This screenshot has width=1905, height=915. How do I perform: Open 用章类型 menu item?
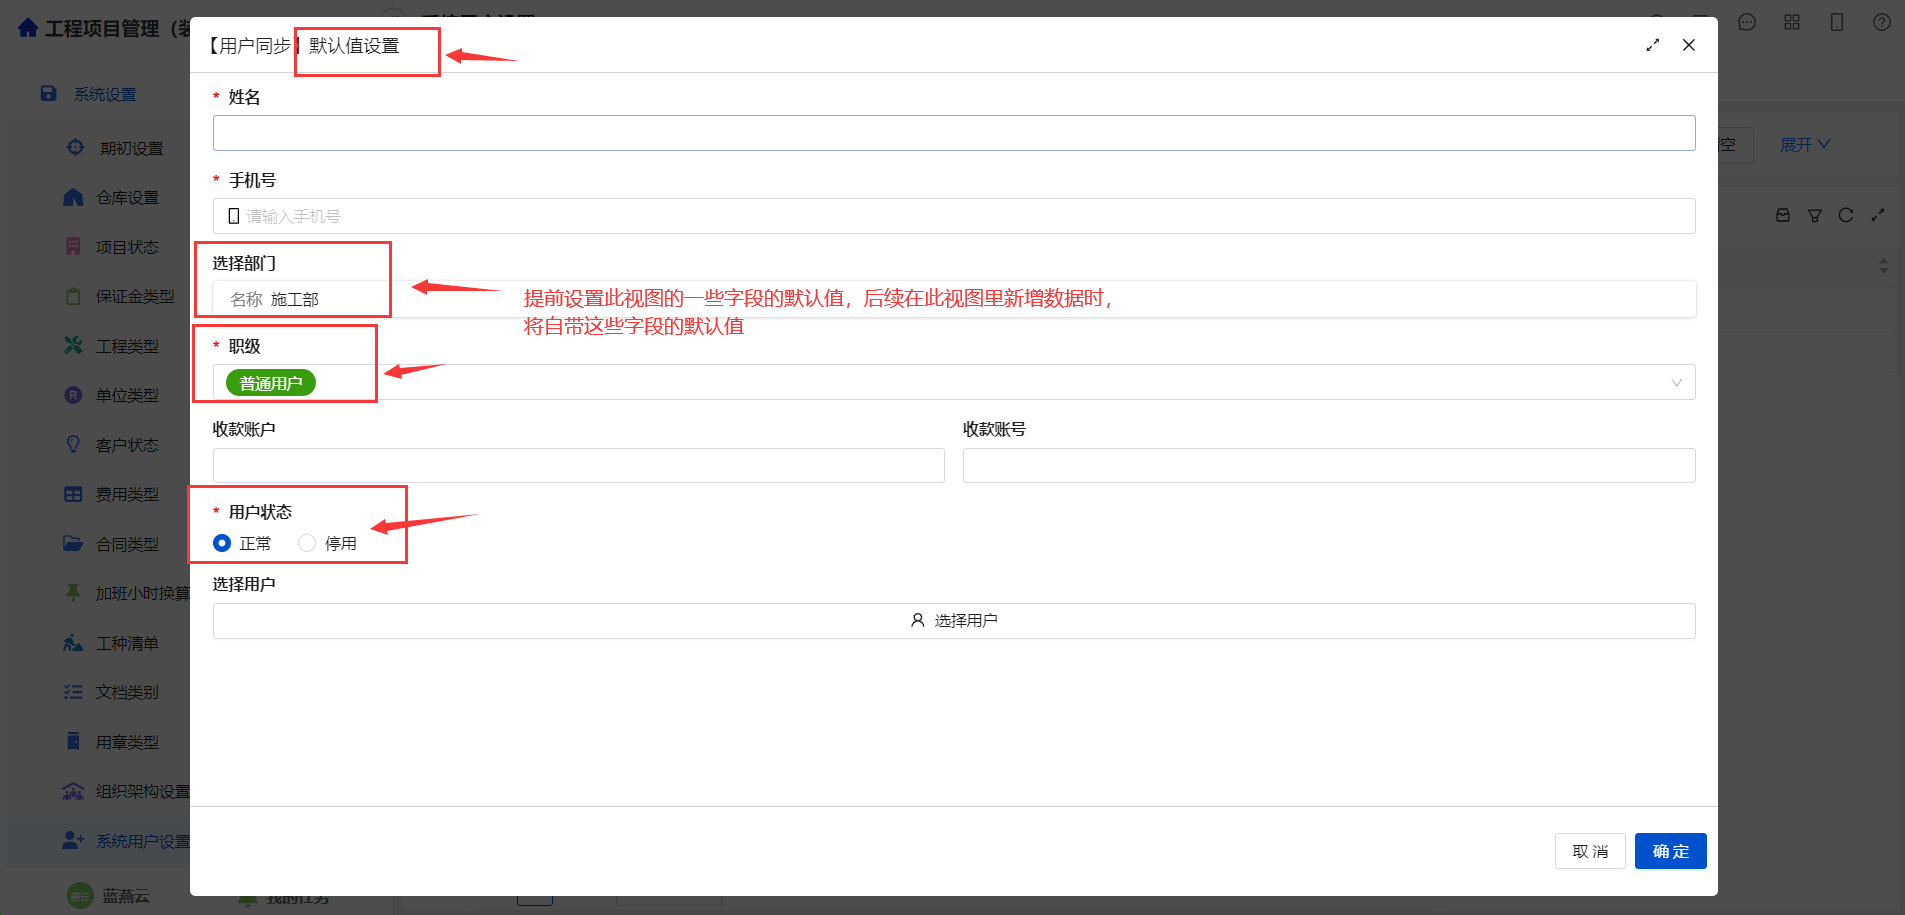click(127, 742)
